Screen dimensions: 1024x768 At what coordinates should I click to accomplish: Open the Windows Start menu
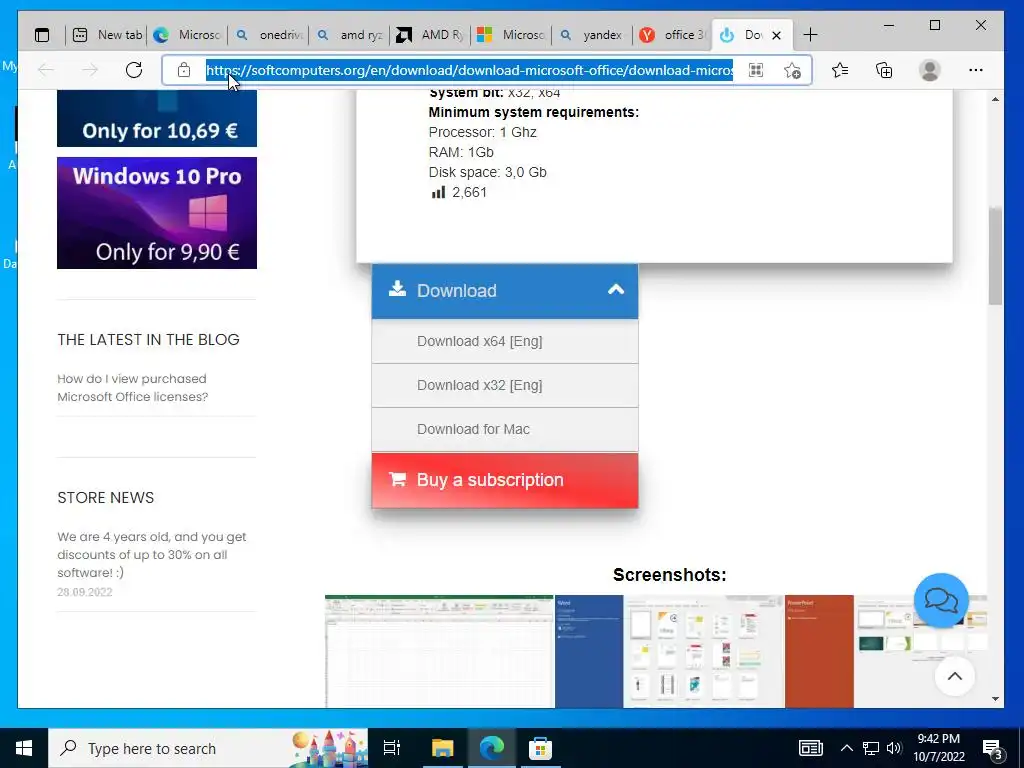coord(24,748)
